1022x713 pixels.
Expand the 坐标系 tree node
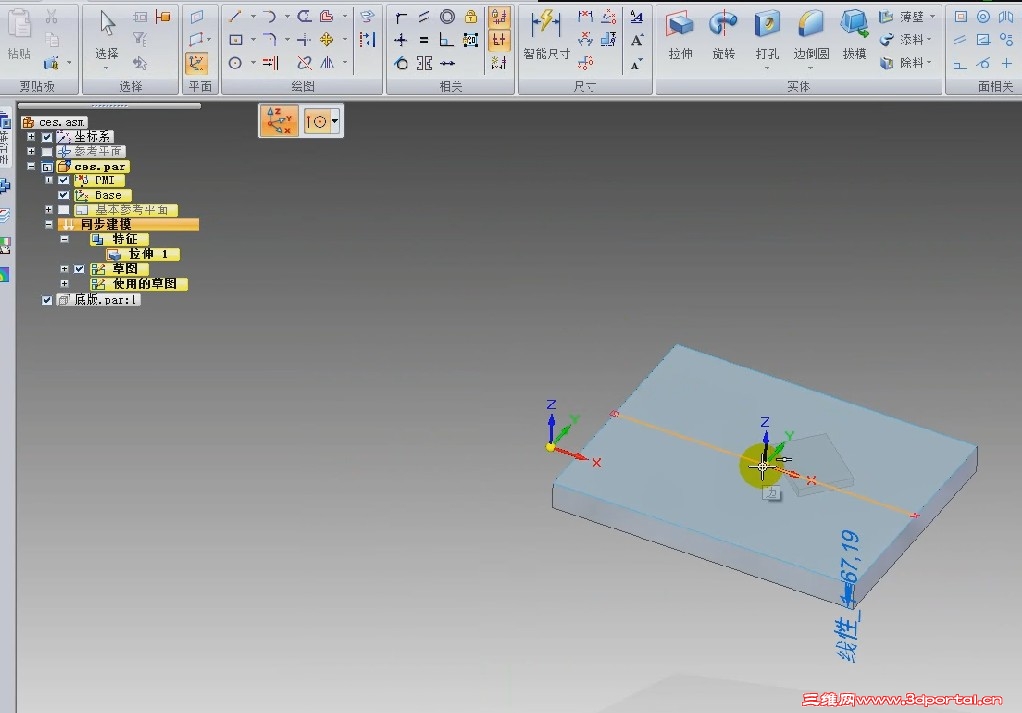31,137
